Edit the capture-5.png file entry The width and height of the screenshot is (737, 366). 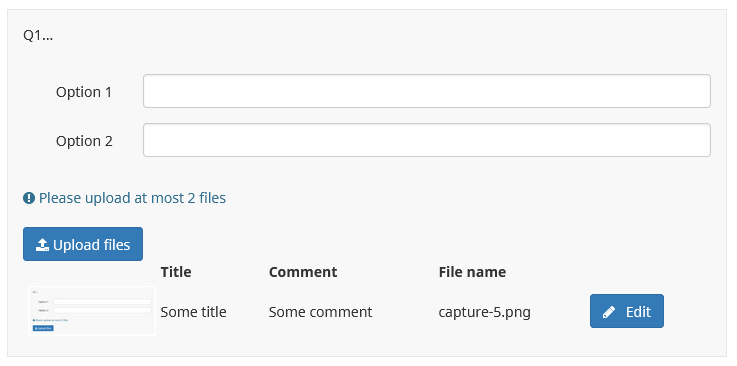[627, 311]
